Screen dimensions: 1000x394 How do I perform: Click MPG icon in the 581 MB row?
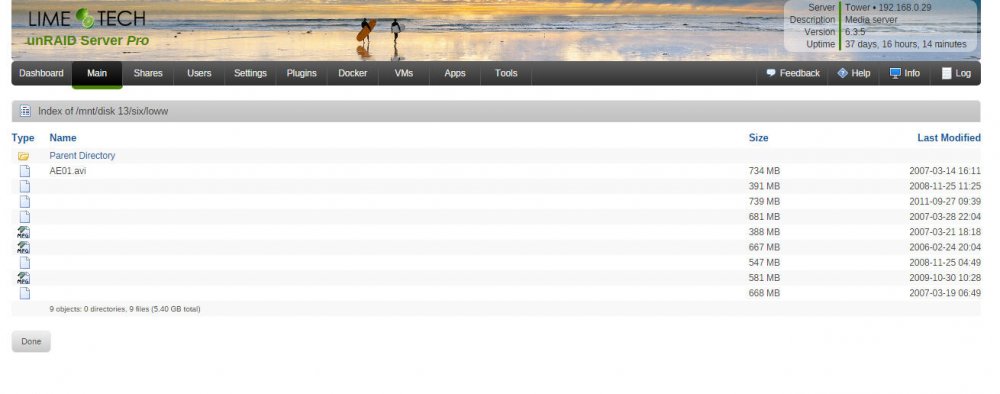coord(24,278)
